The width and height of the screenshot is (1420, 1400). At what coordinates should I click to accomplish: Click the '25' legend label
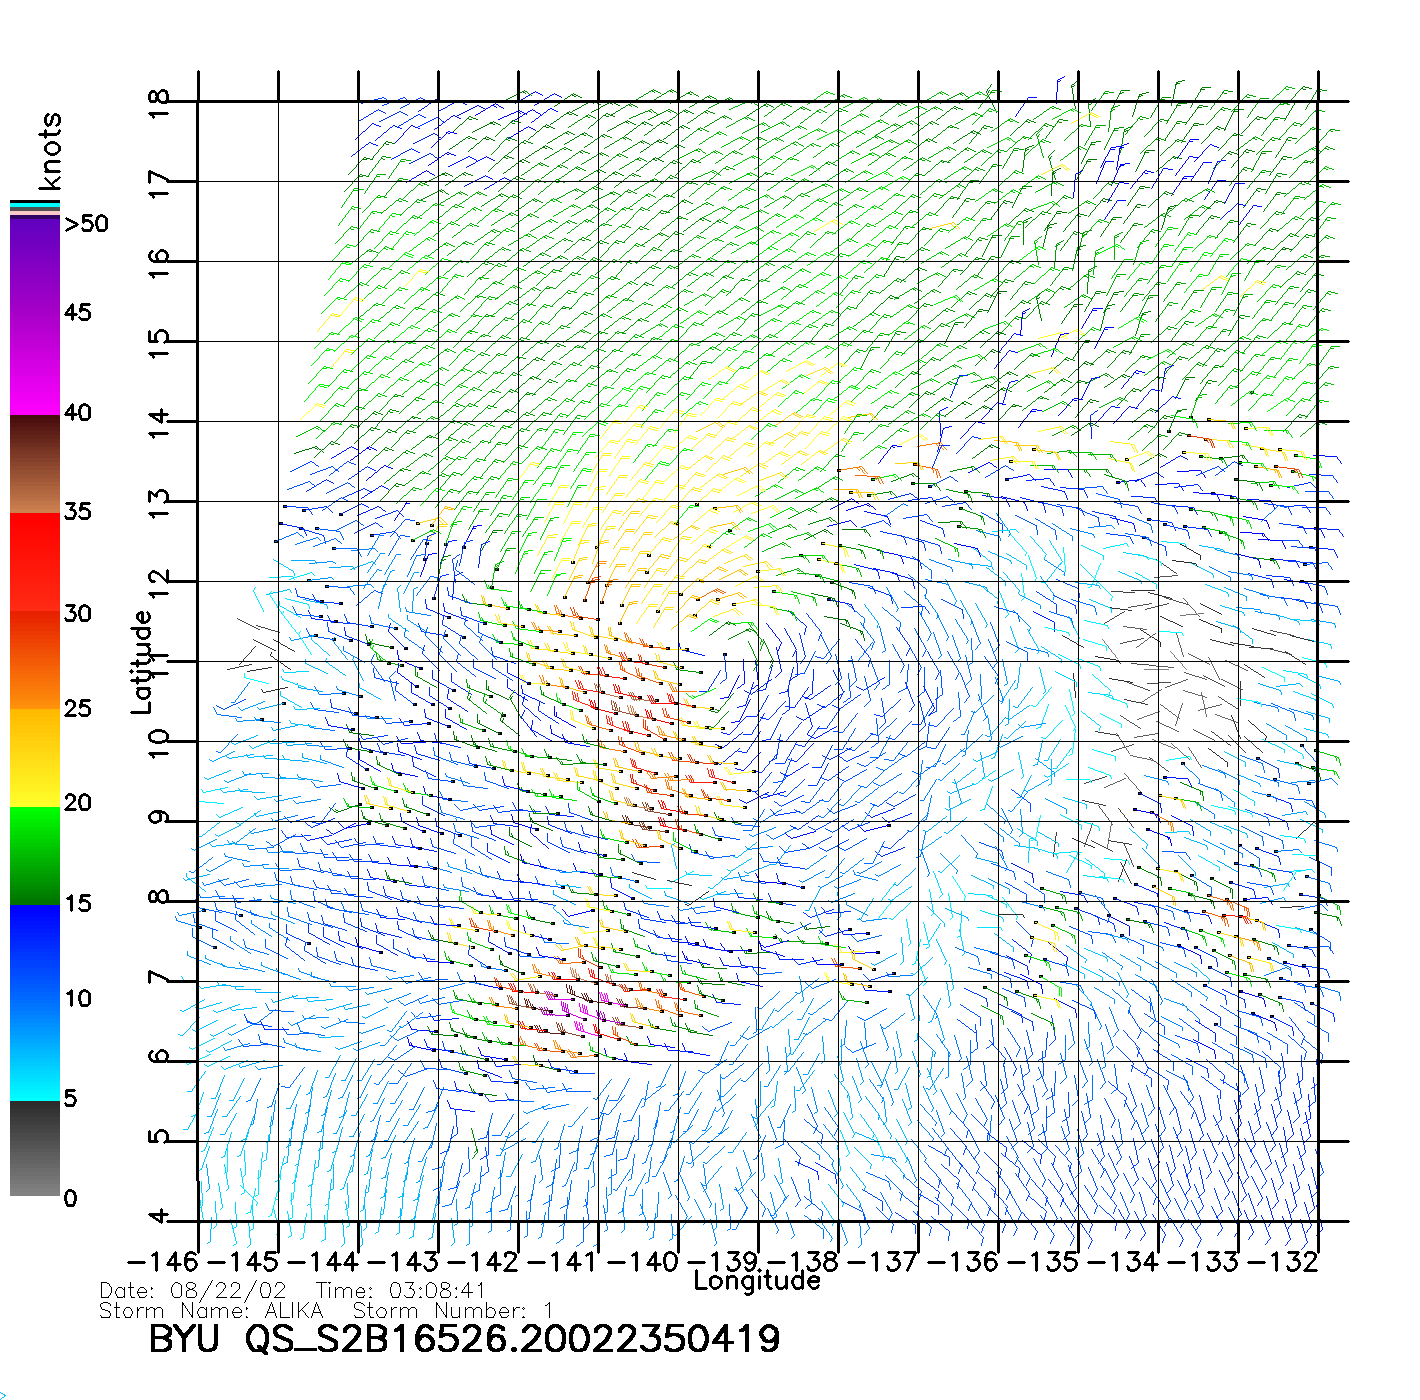pyautogui.click(x=77, y=708)
